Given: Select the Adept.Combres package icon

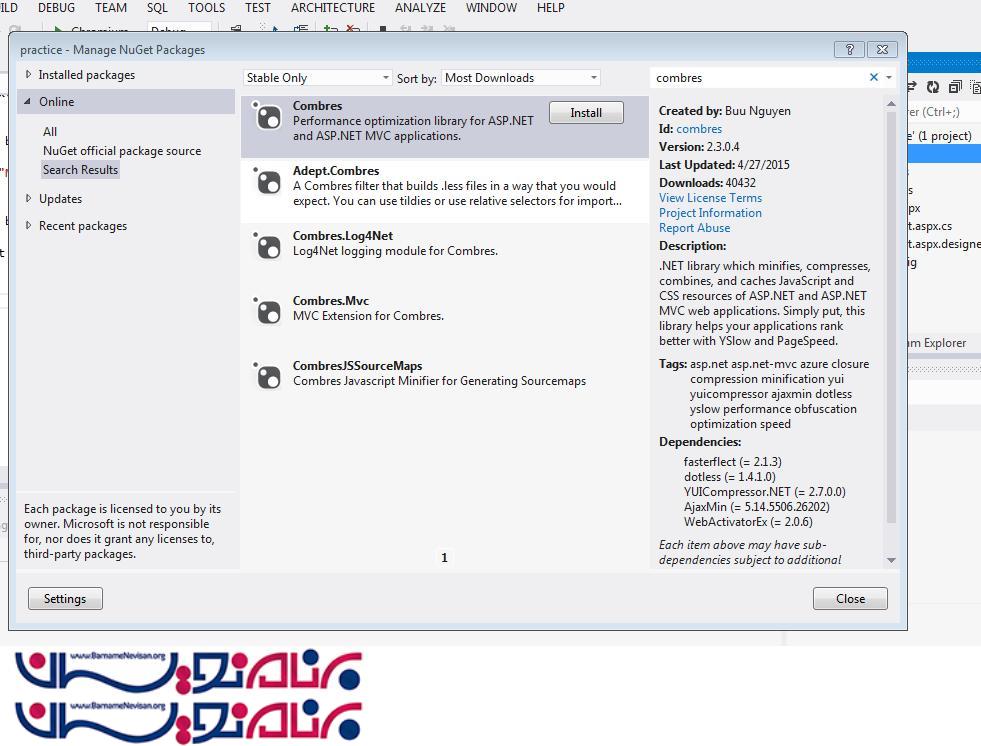Looking at the screenshot, I should click(268, 182).
